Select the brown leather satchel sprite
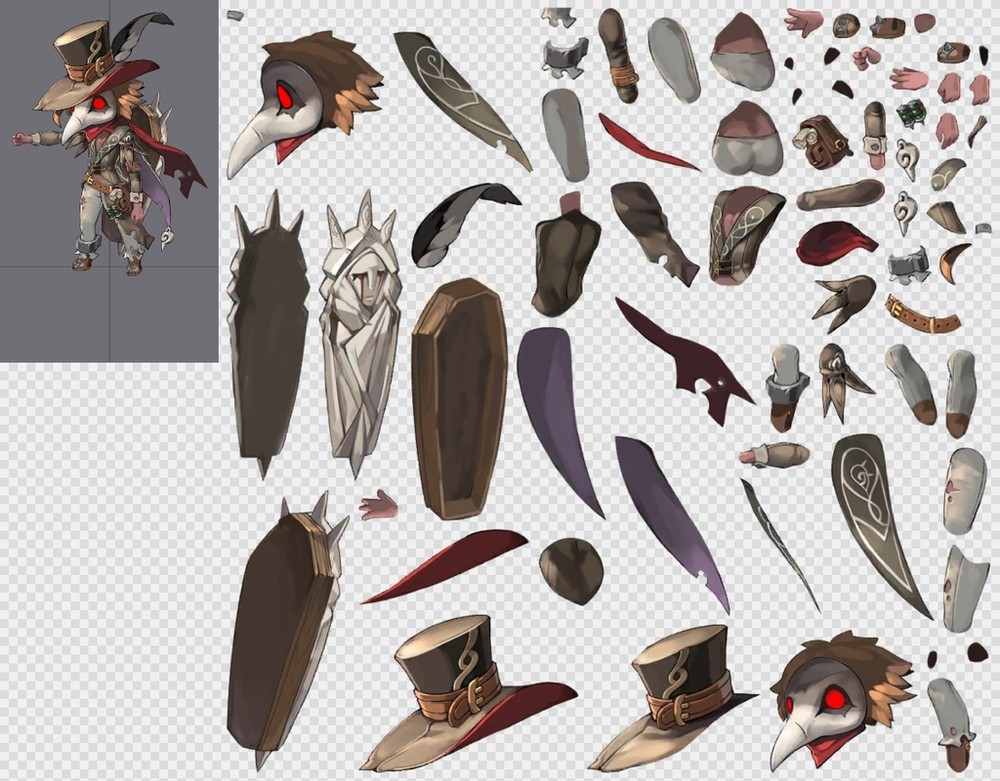 pyautogui.click(x=823, y=142)
